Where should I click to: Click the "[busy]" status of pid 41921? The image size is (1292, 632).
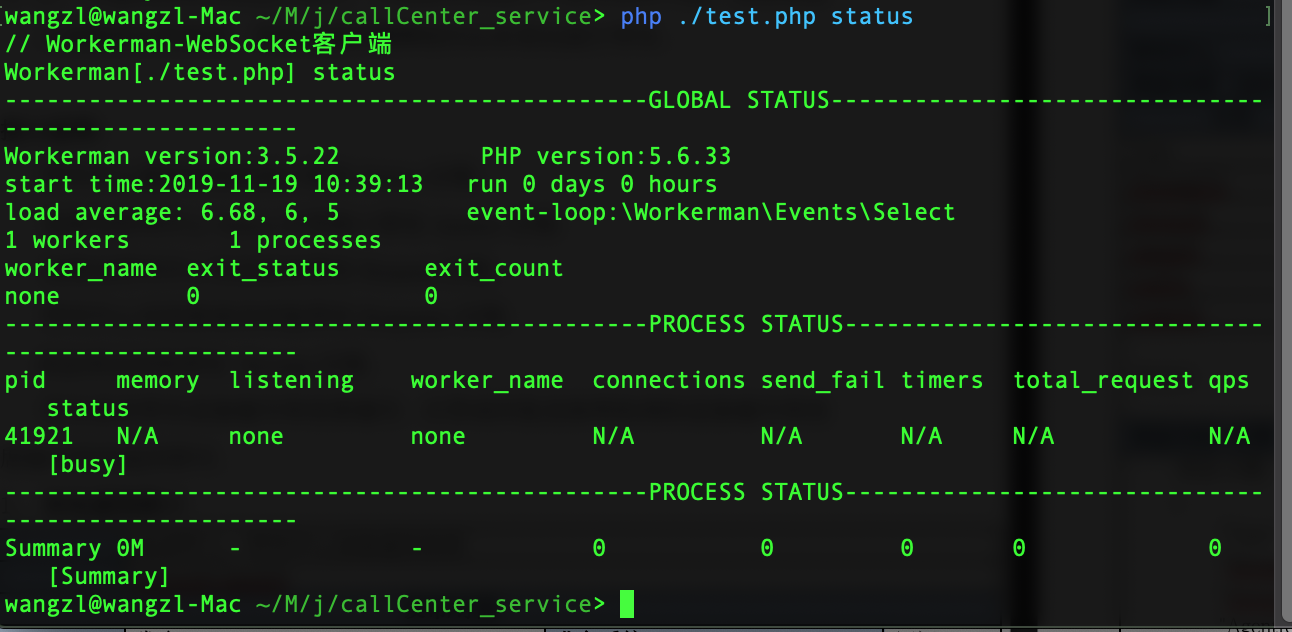(88, 464)
